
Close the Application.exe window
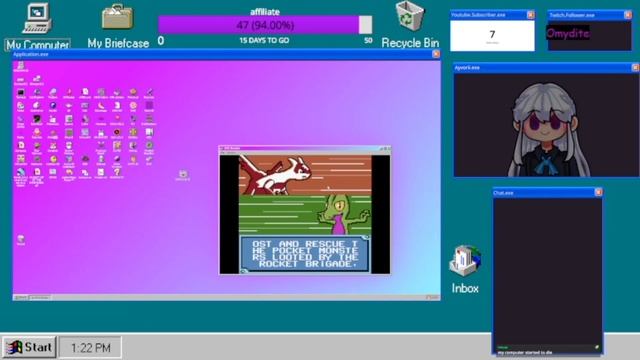(436, 54)
